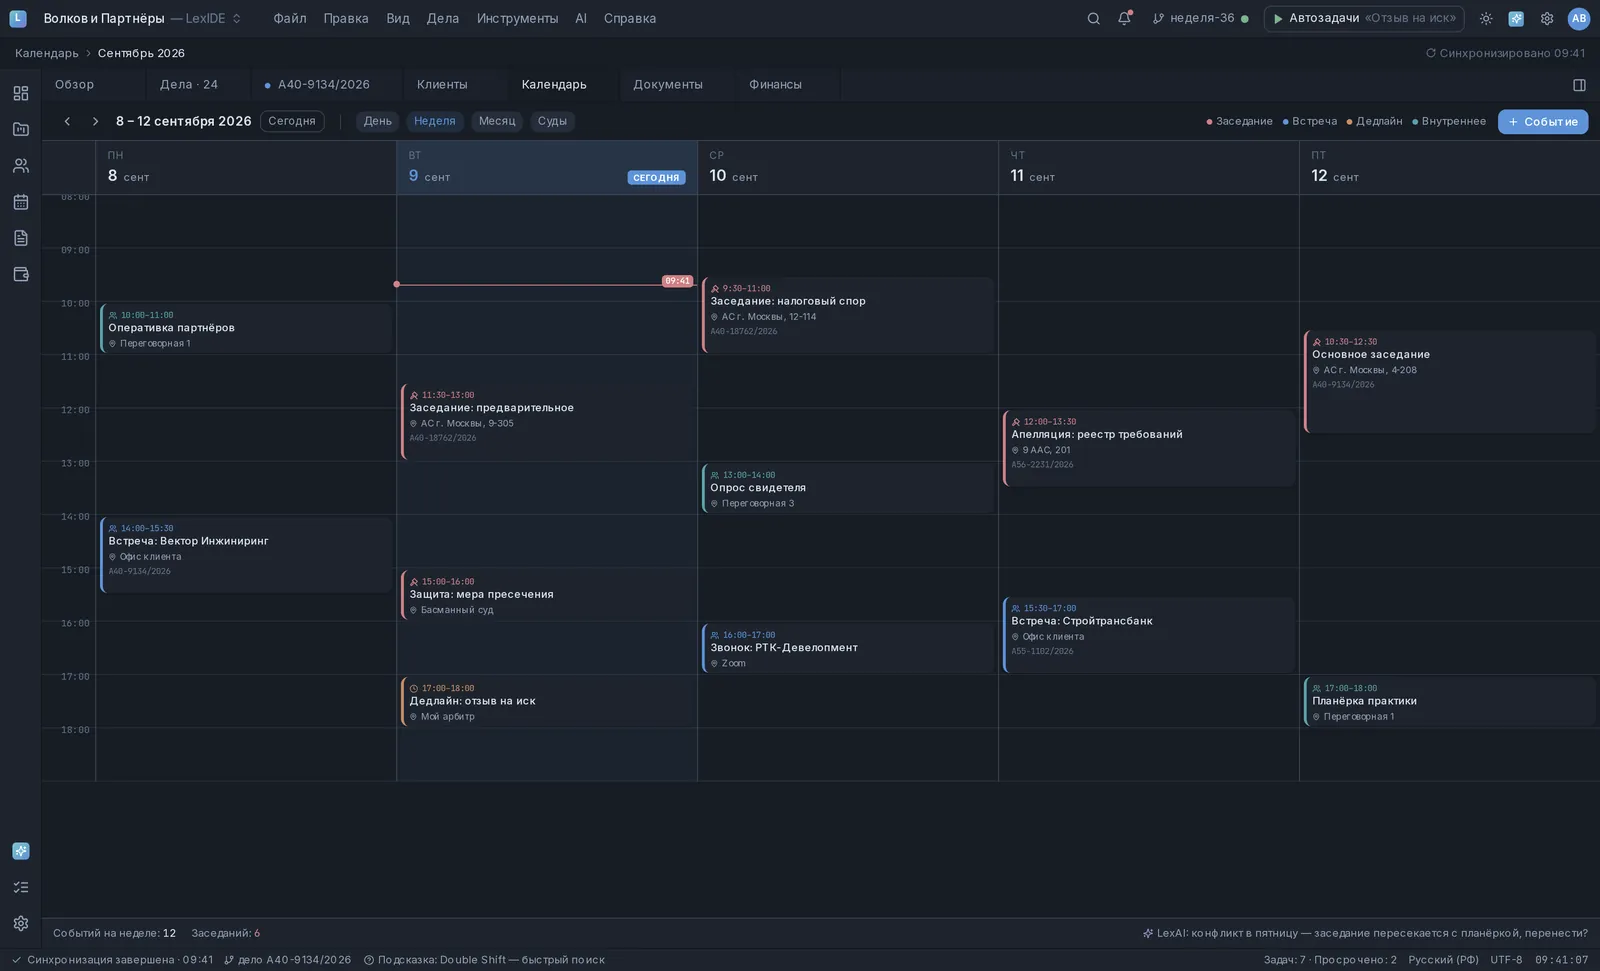Screen dimensions: 1600x971
Task: Open dashboard grid icon in sidebar
Action: [21, 93]
